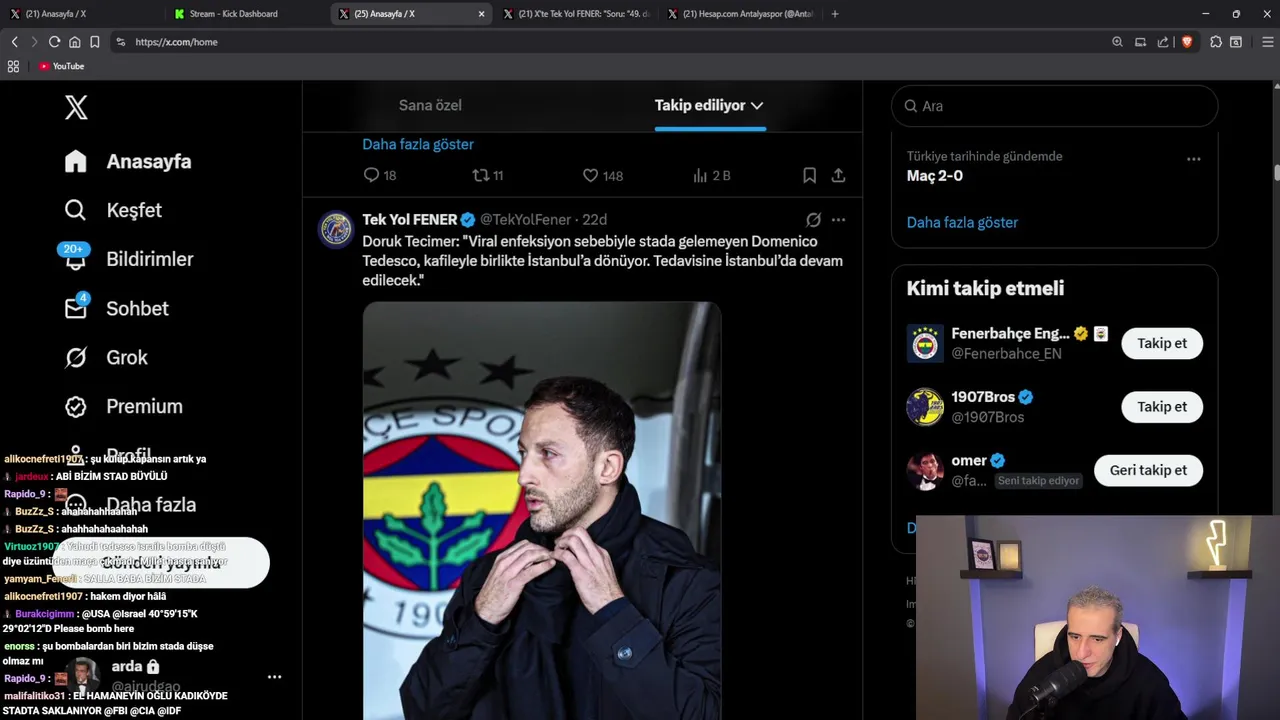The width and height of the screenshot is (1280, 720).
Task: Click the share page icon in address bar
Action: pos(1163,42)
